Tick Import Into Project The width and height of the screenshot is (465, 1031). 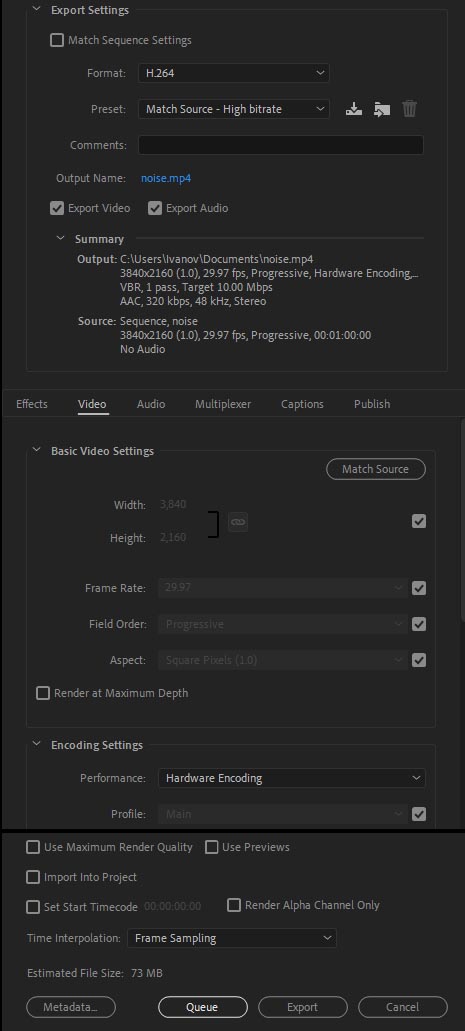click(x=33, y=877)
